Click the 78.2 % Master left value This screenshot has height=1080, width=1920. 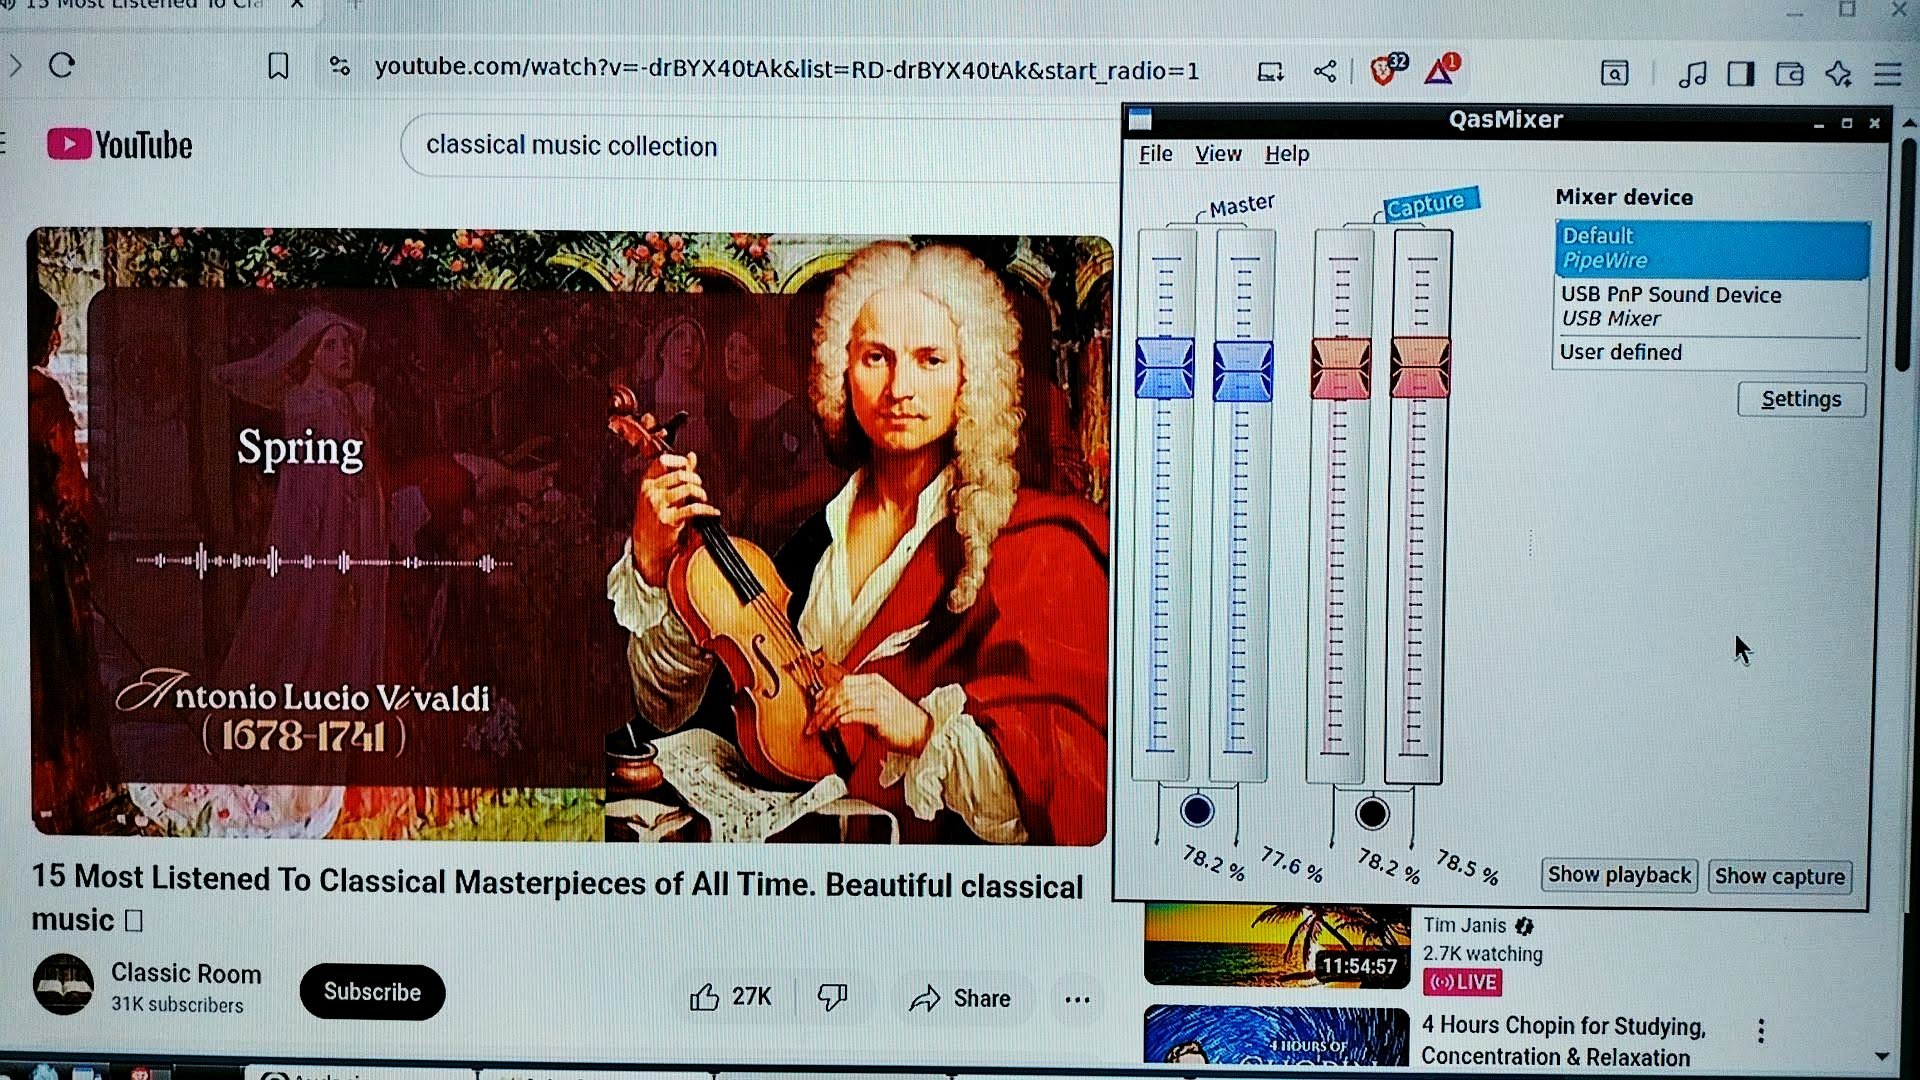click(1213, 863)
